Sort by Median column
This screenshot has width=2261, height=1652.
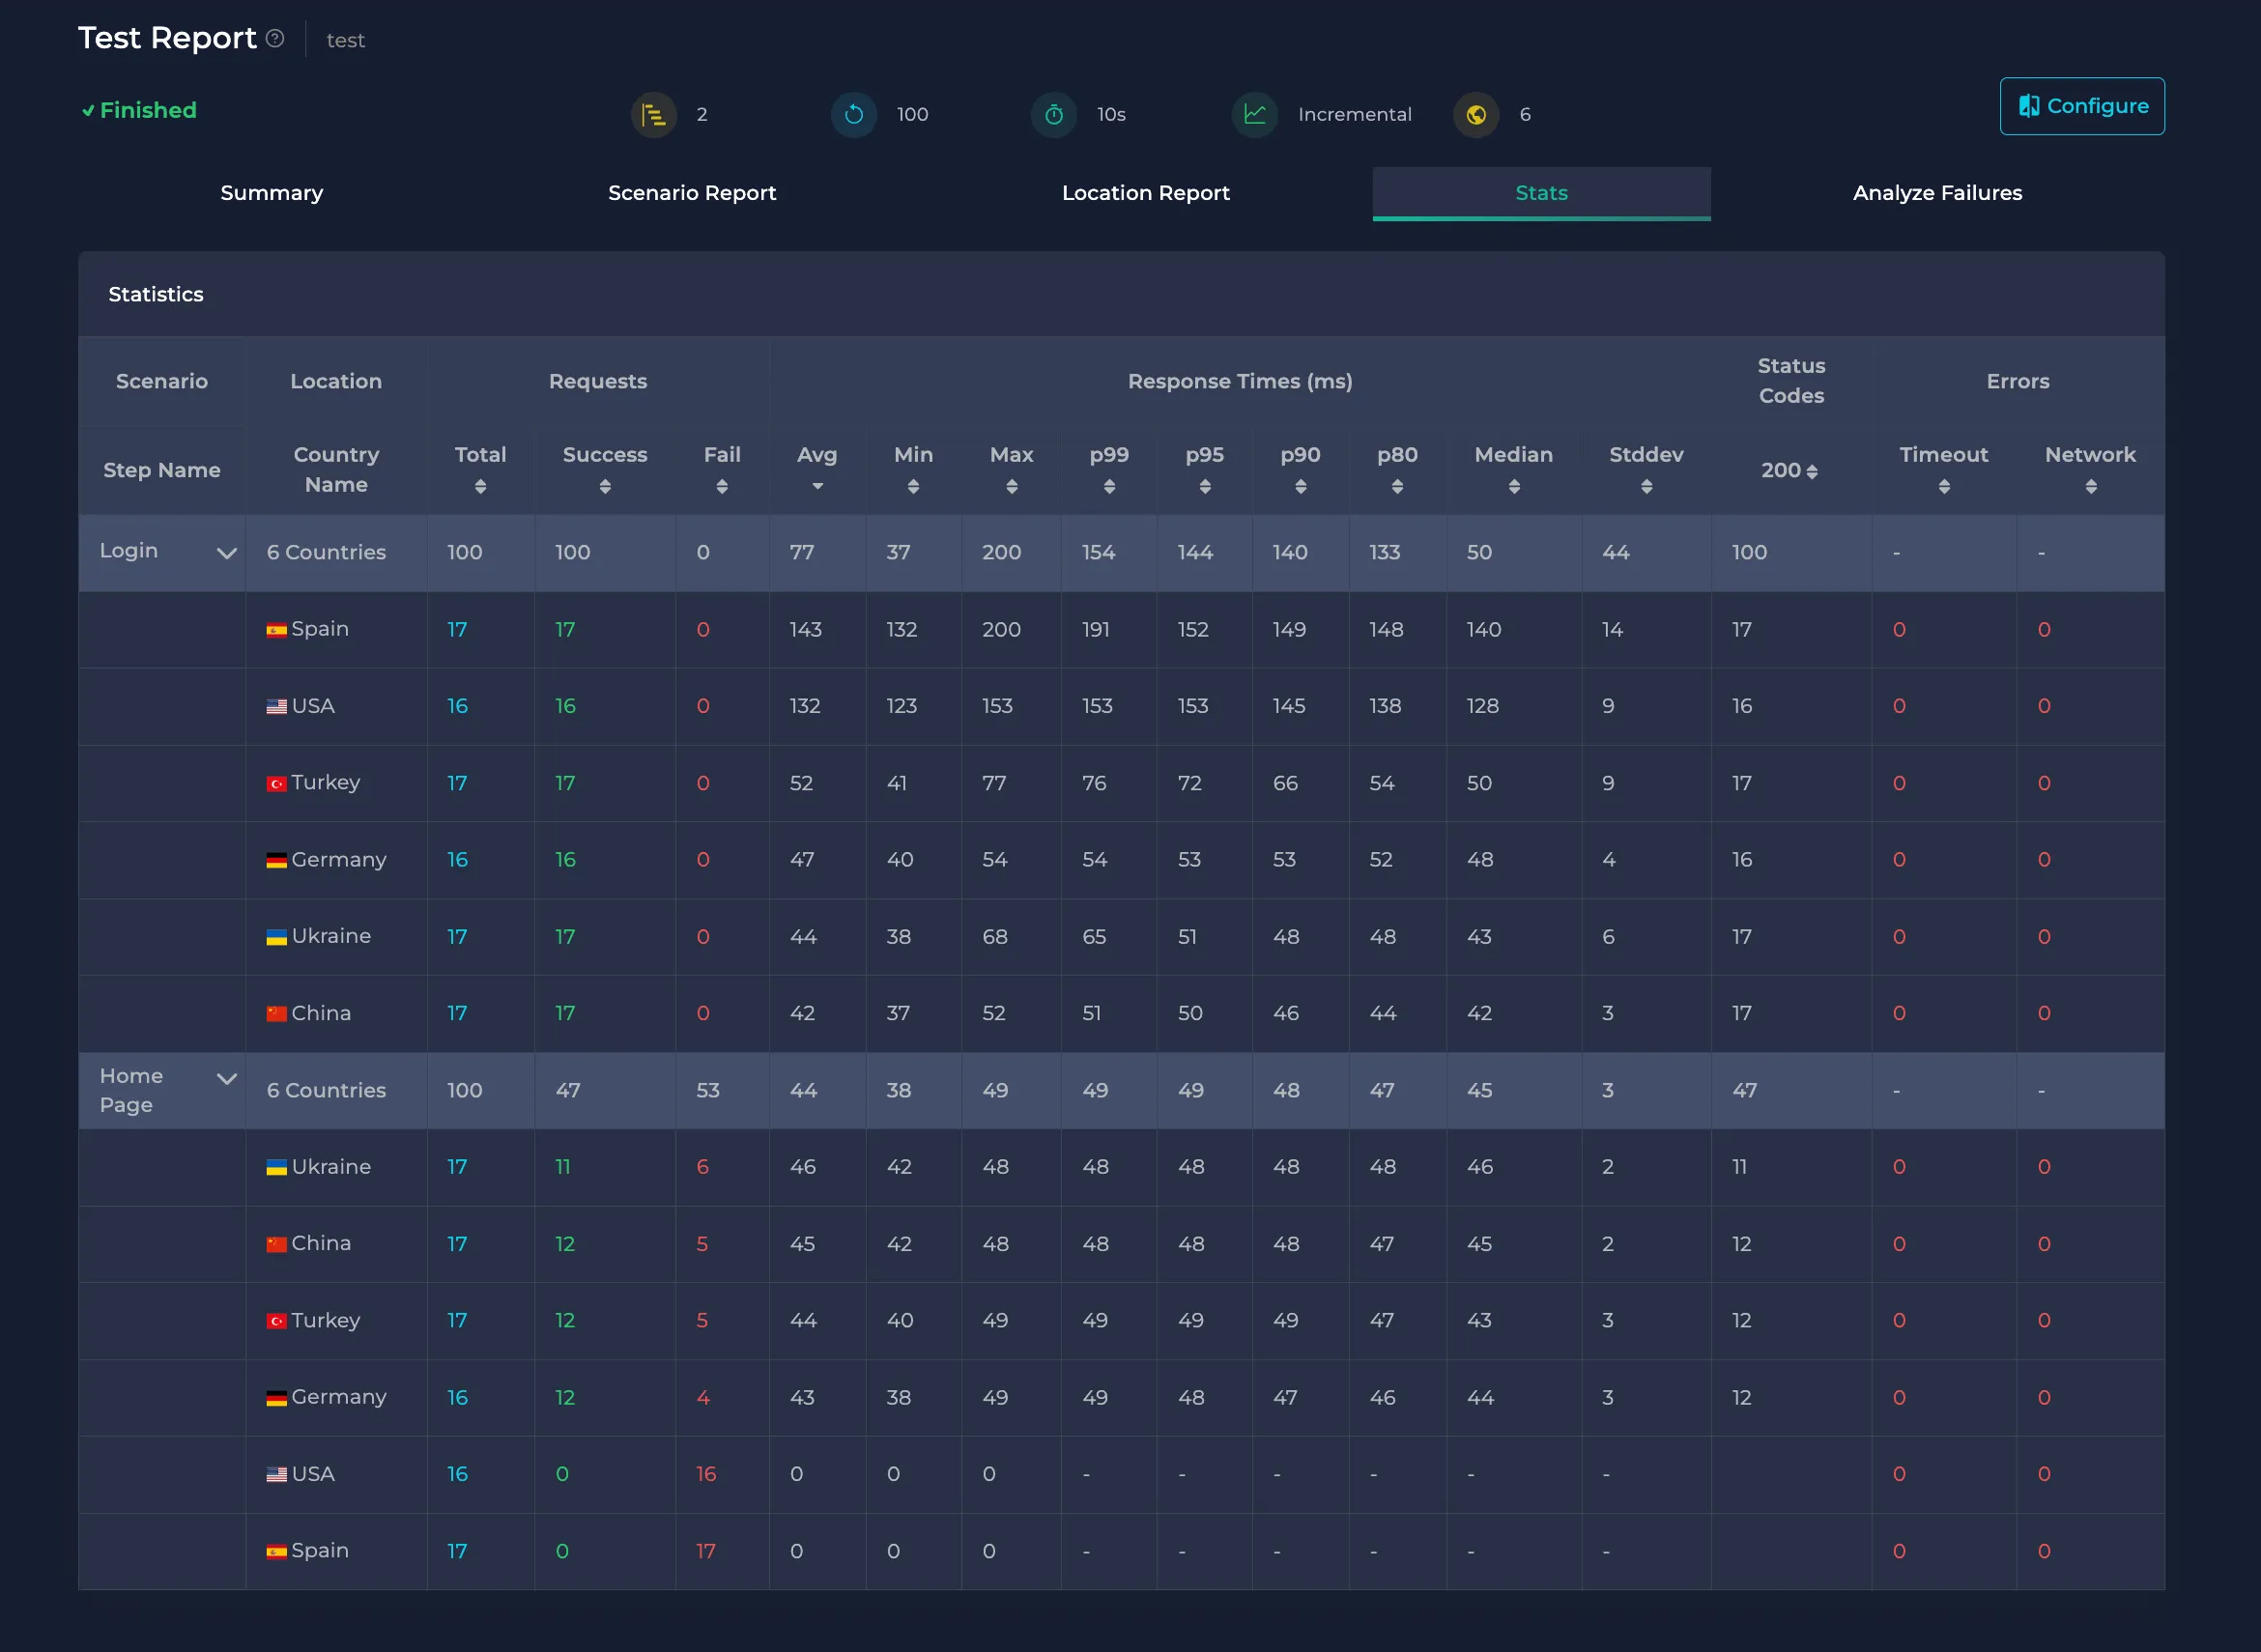1514,487
